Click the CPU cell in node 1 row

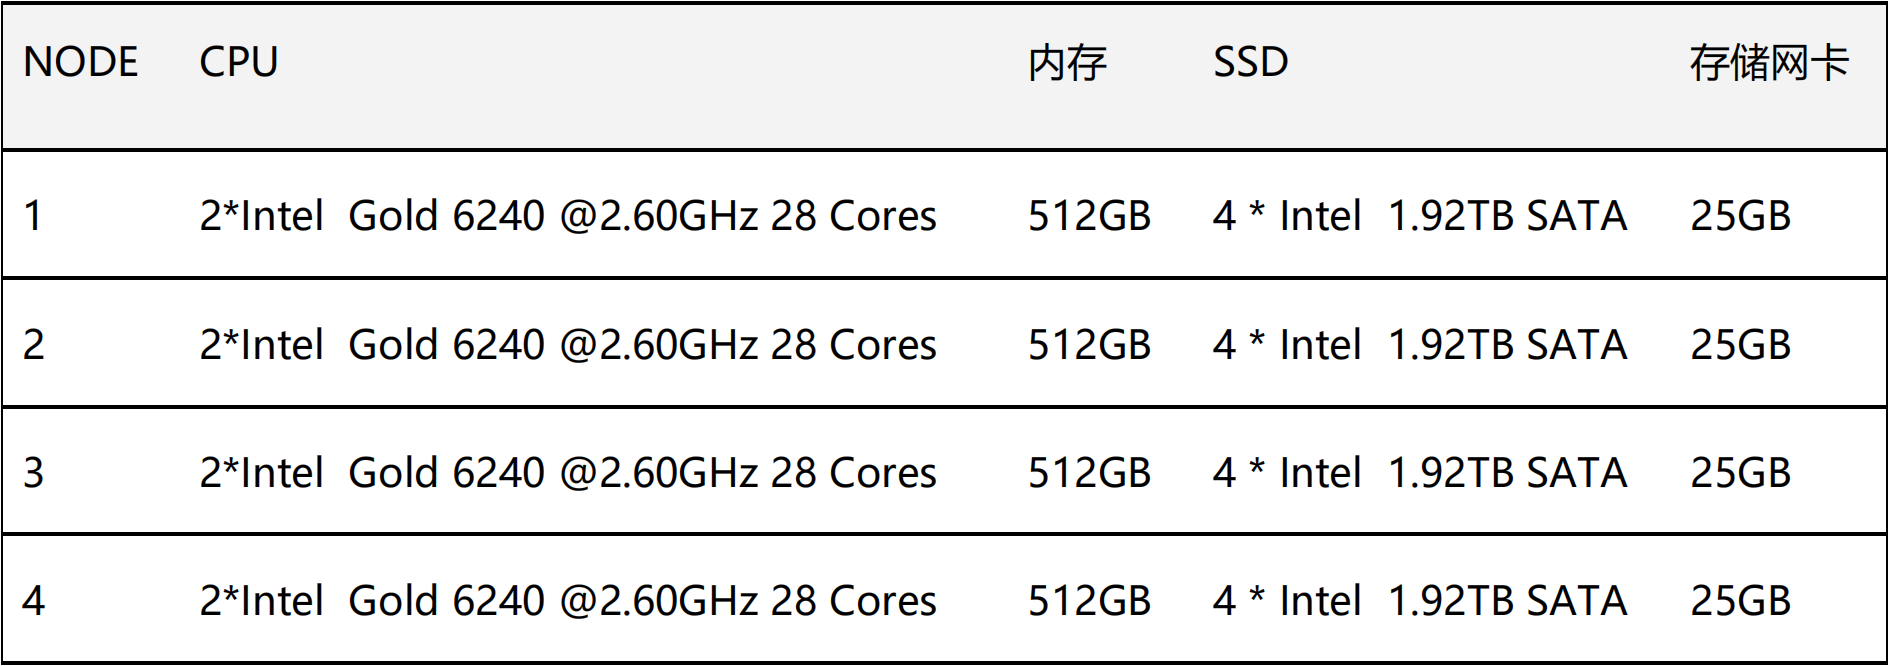point(568,216)
